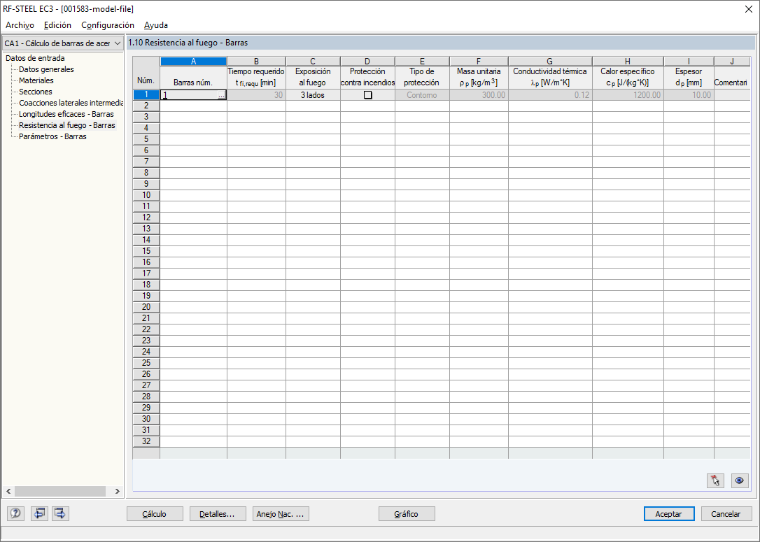This screenshot has width=760, height=542.
Task: Select column D Protección contra incendios header
Action: tap(367, 61)
